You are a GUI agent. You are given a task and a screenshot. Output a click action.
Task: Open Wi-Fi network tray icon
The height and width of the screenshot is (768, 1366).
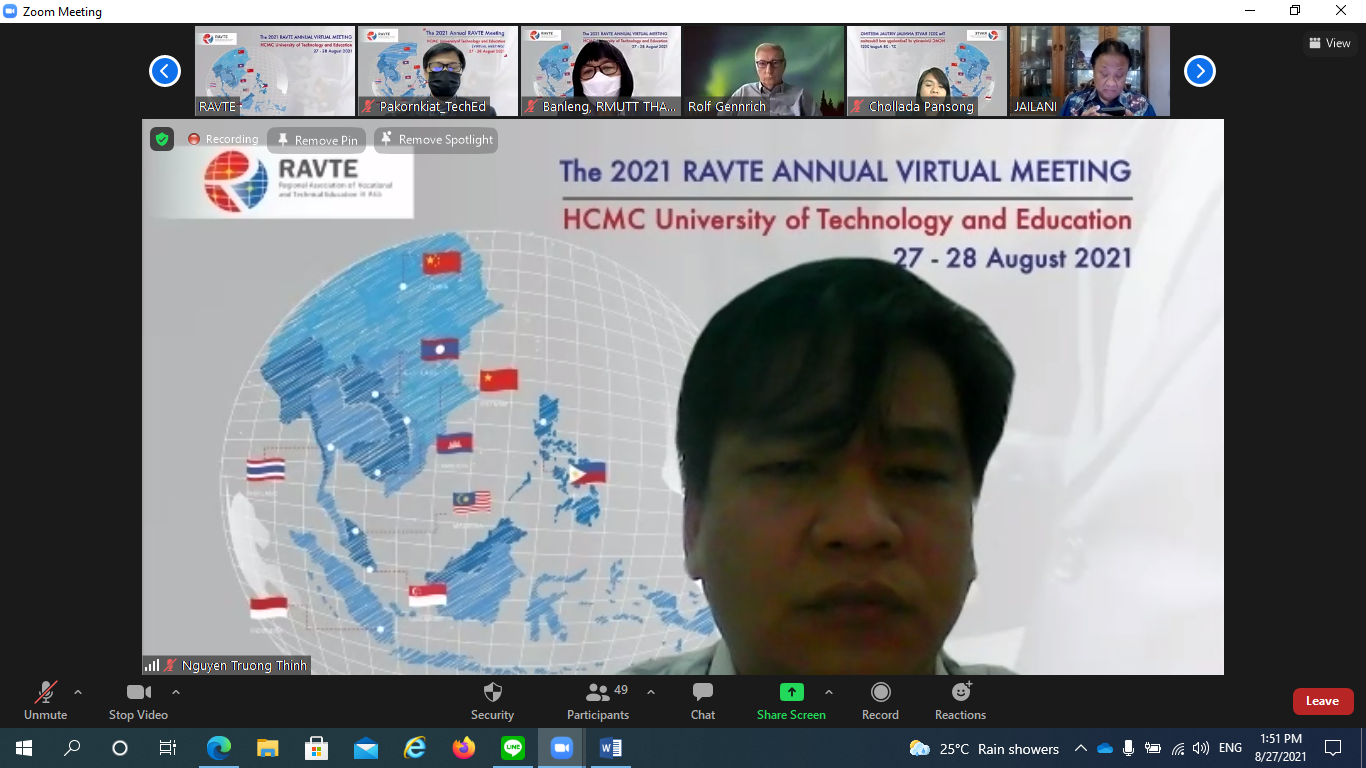[x=1177, y=748]
